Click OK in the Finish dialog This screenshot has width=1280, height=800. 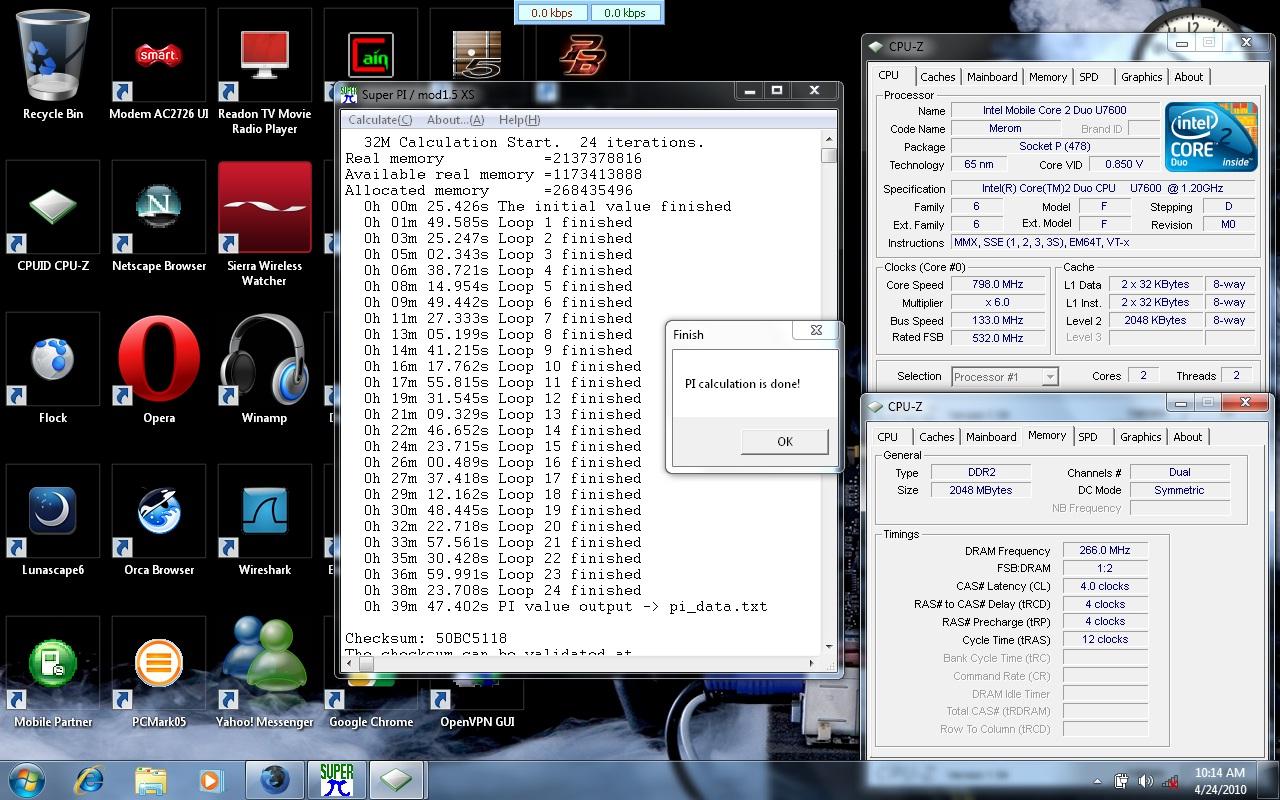785,441
